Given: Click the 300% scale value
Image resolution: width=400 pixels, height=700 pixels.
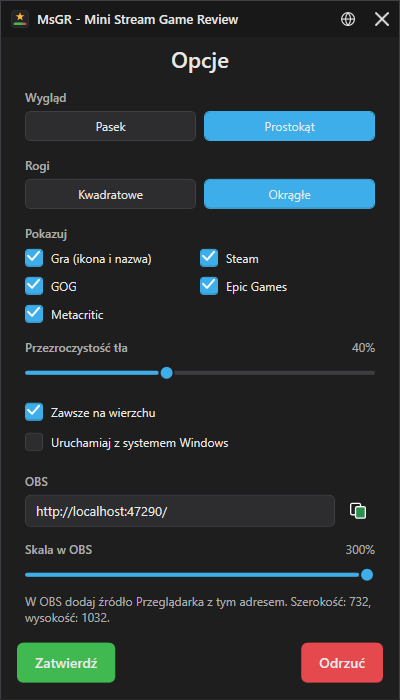Looking at the screenshot, I should tap(360, 550).
